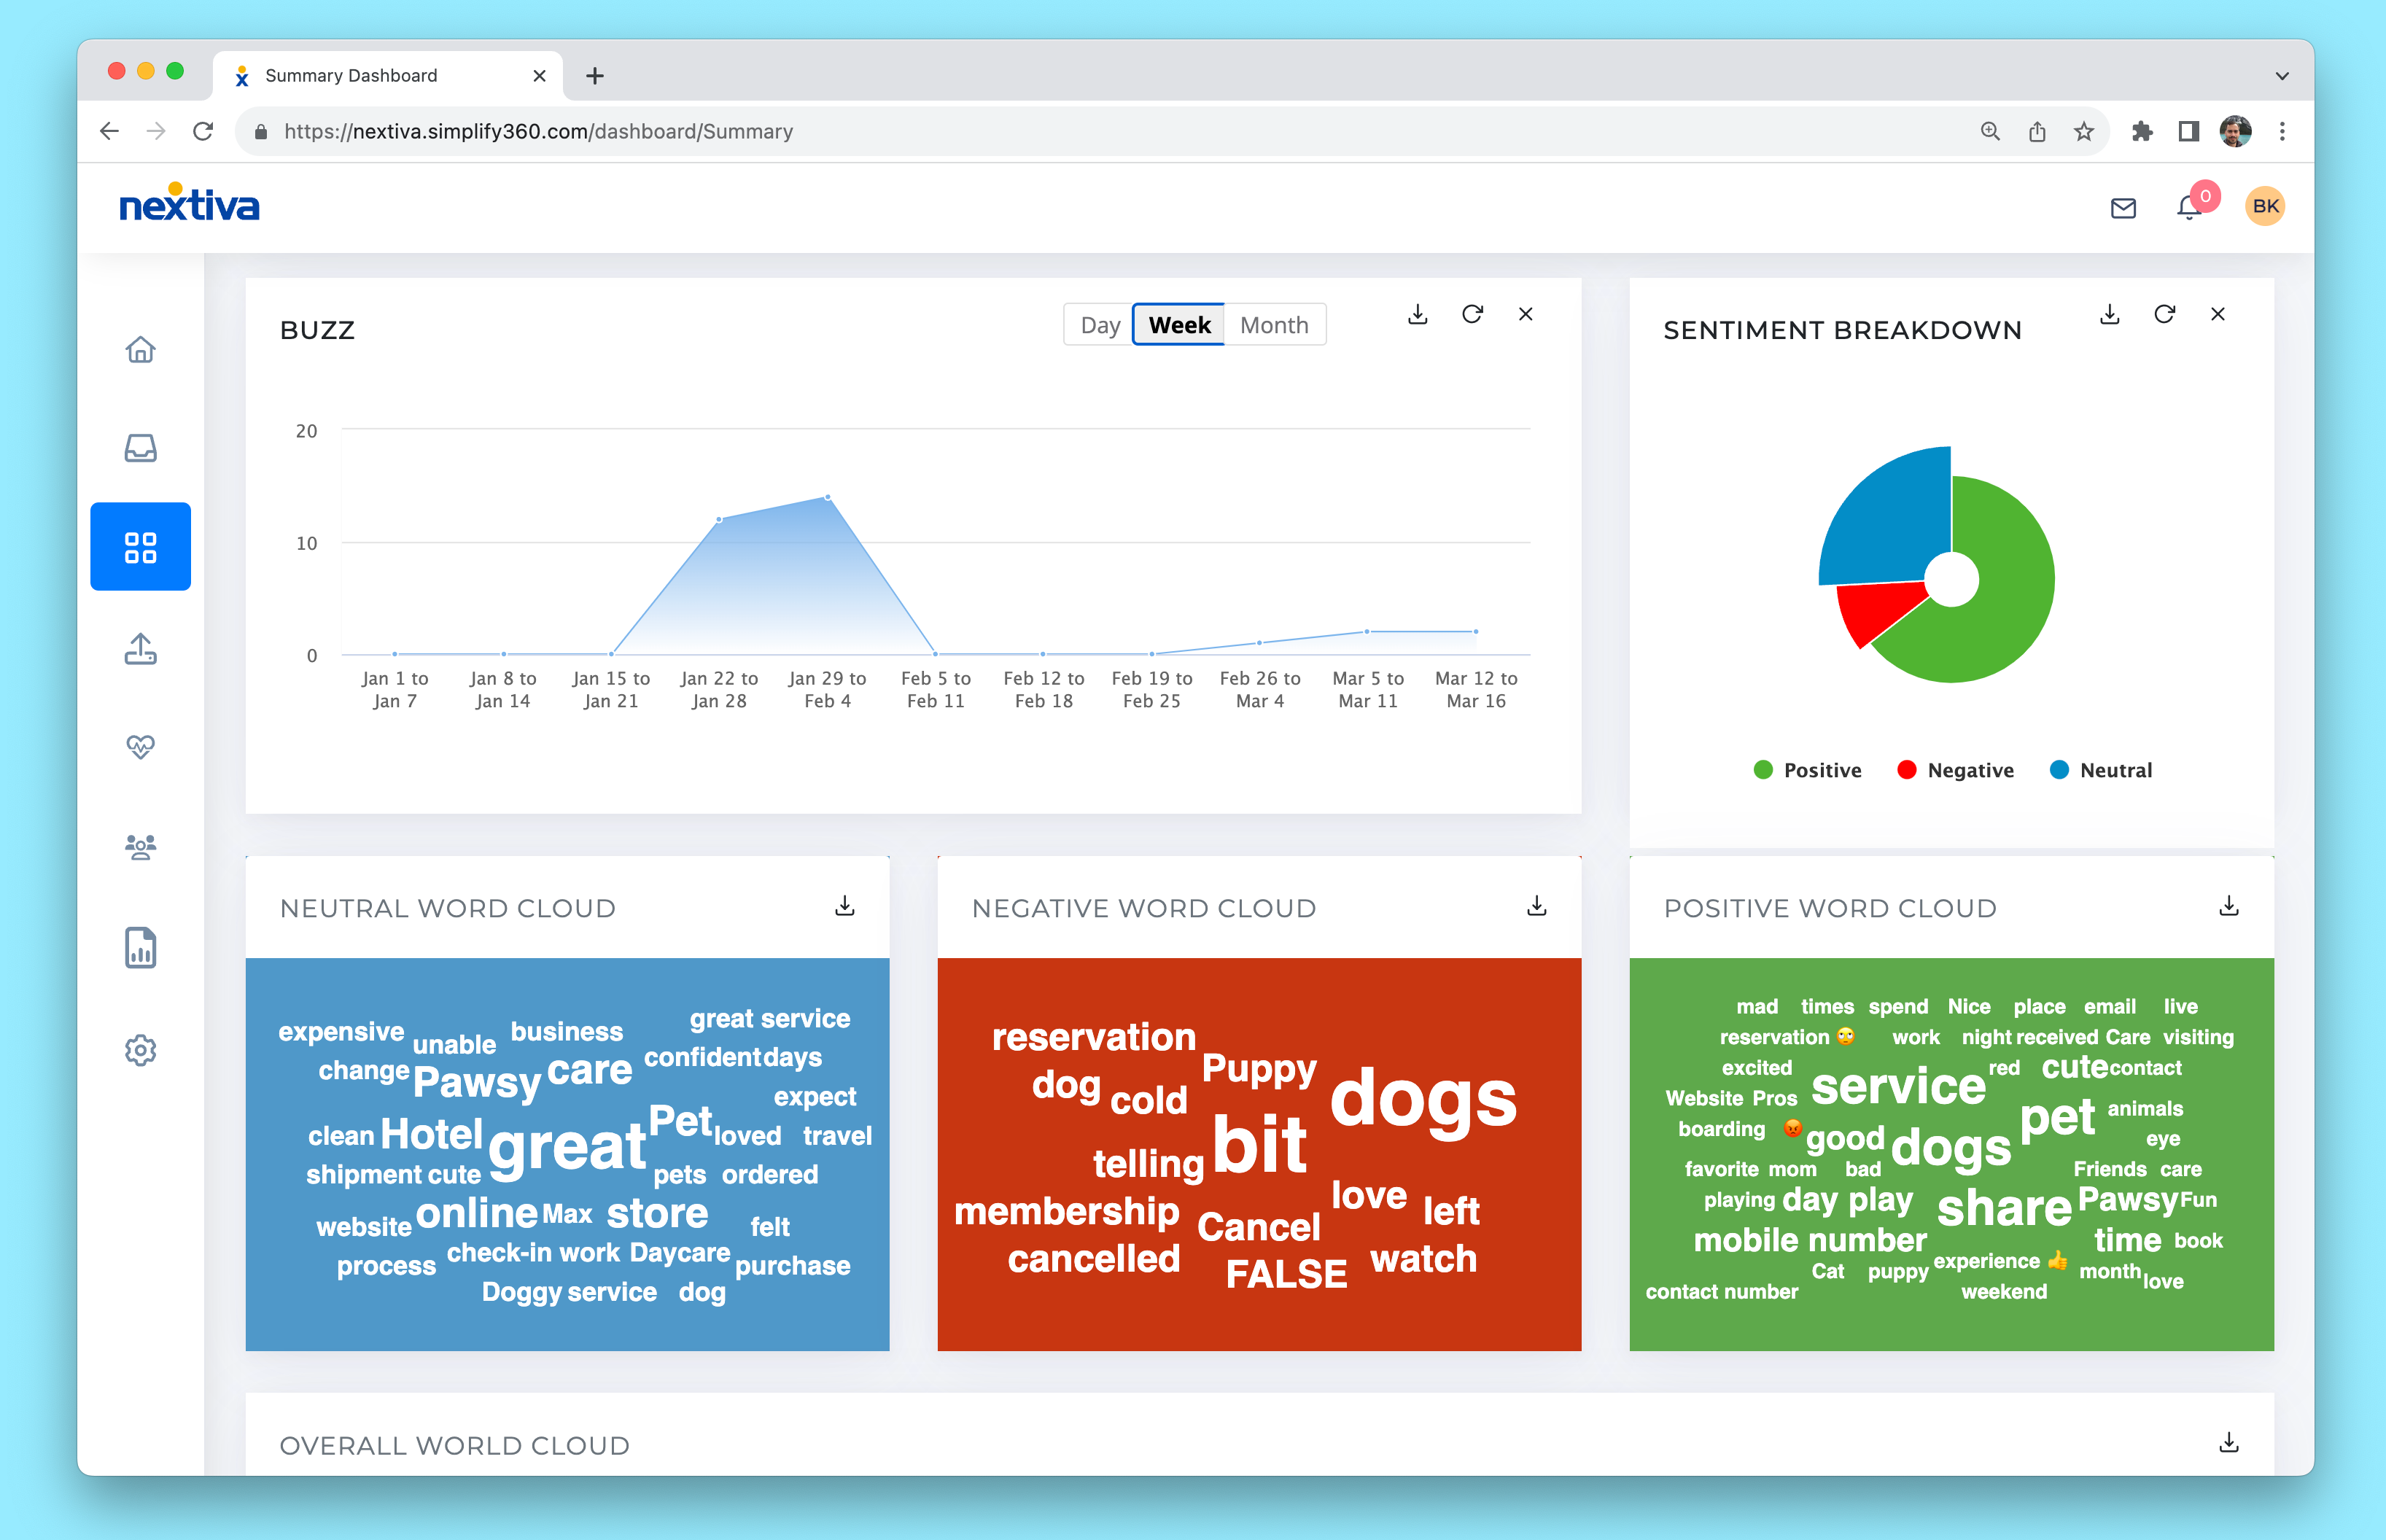The height and width of the screenshot is (1540, 2386).
Task: Open the Inbox icon in sidebar
Action: 139,448
